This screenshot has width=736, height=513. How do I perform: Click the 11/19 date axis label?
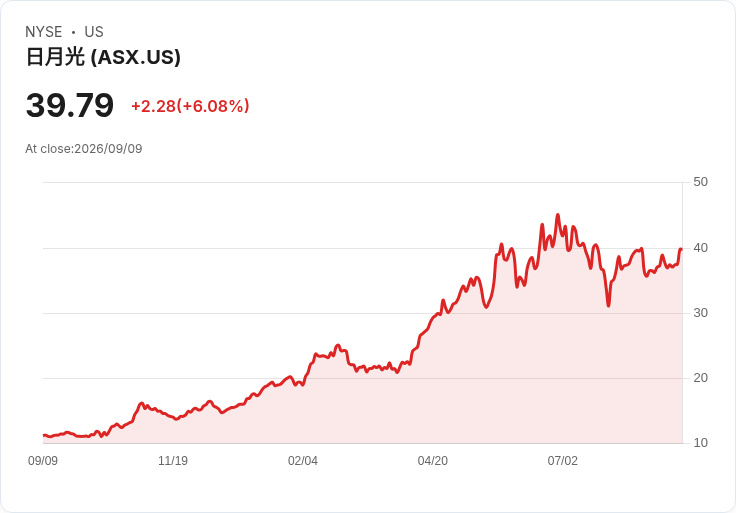point(173,460)
